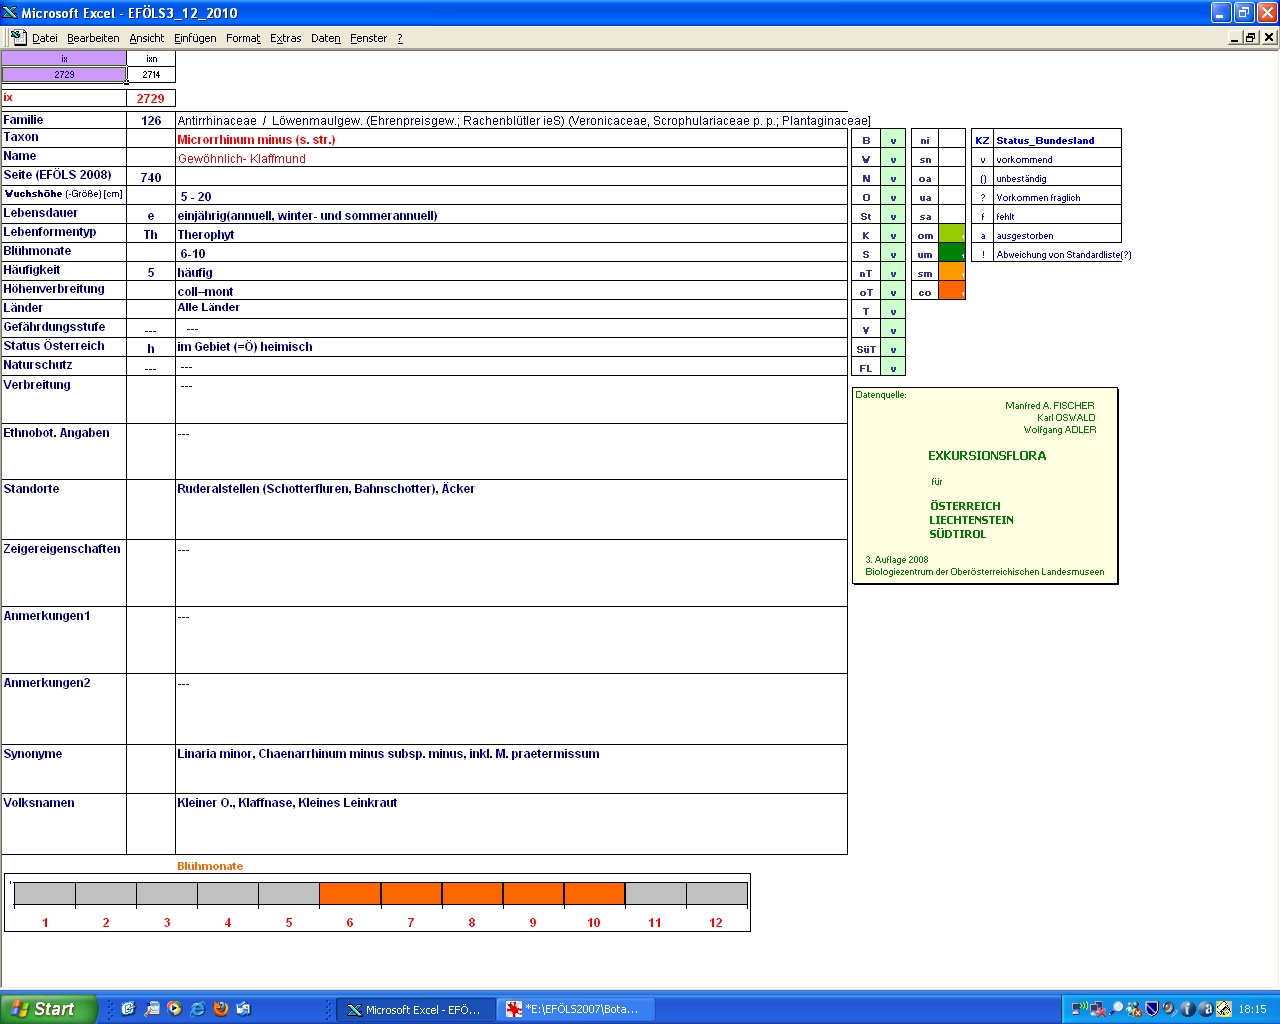
Task: Select the Name cell Gewöhnlich-Klaffmund
Action: pyautogui.click(x=511, y=158)
